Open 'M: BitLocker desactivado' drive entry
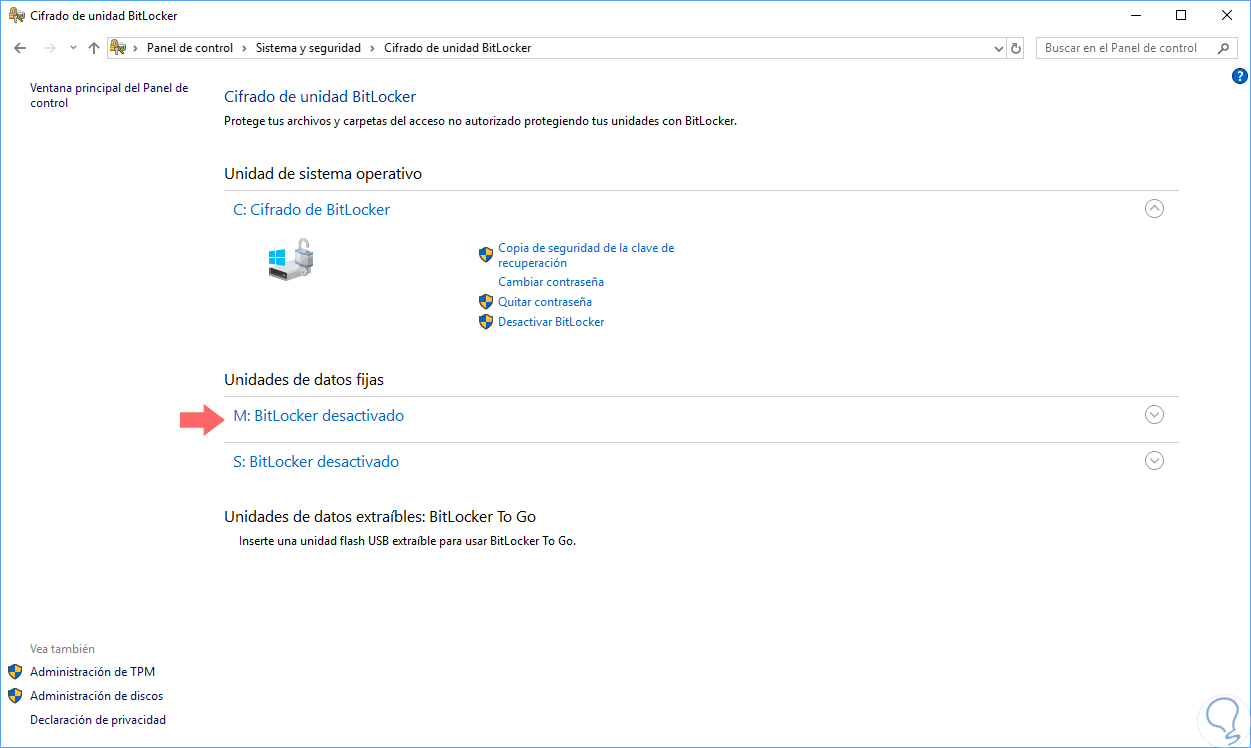 [x=318, y=416]
